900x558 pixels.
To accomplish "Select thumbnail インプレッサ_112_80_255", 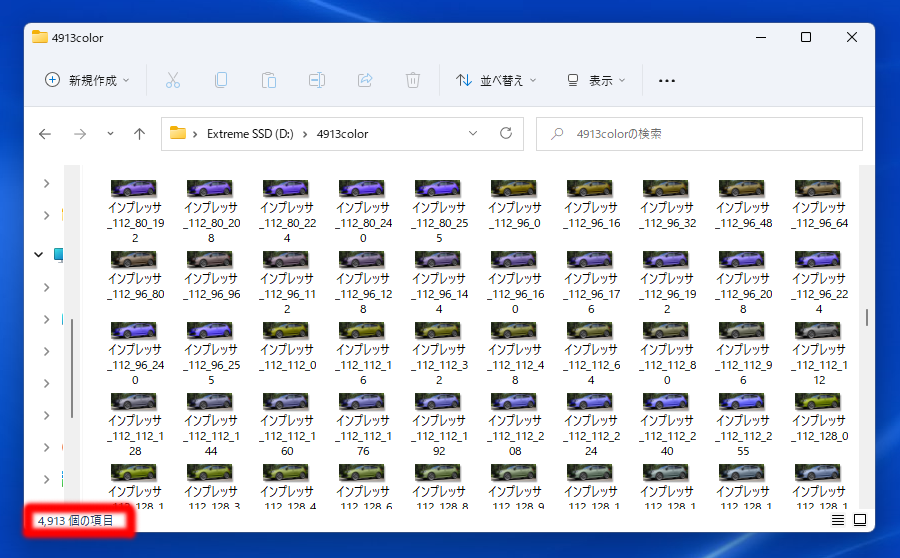I will click(x=438, y=188).
